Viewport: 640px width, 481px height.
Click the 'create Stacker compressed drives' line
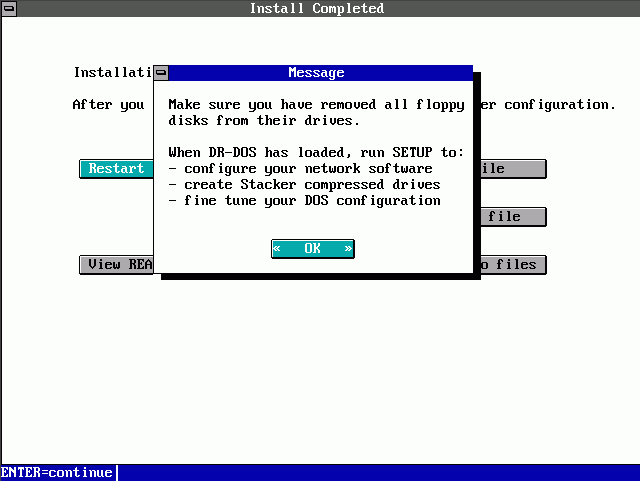[x=304, y=185]
